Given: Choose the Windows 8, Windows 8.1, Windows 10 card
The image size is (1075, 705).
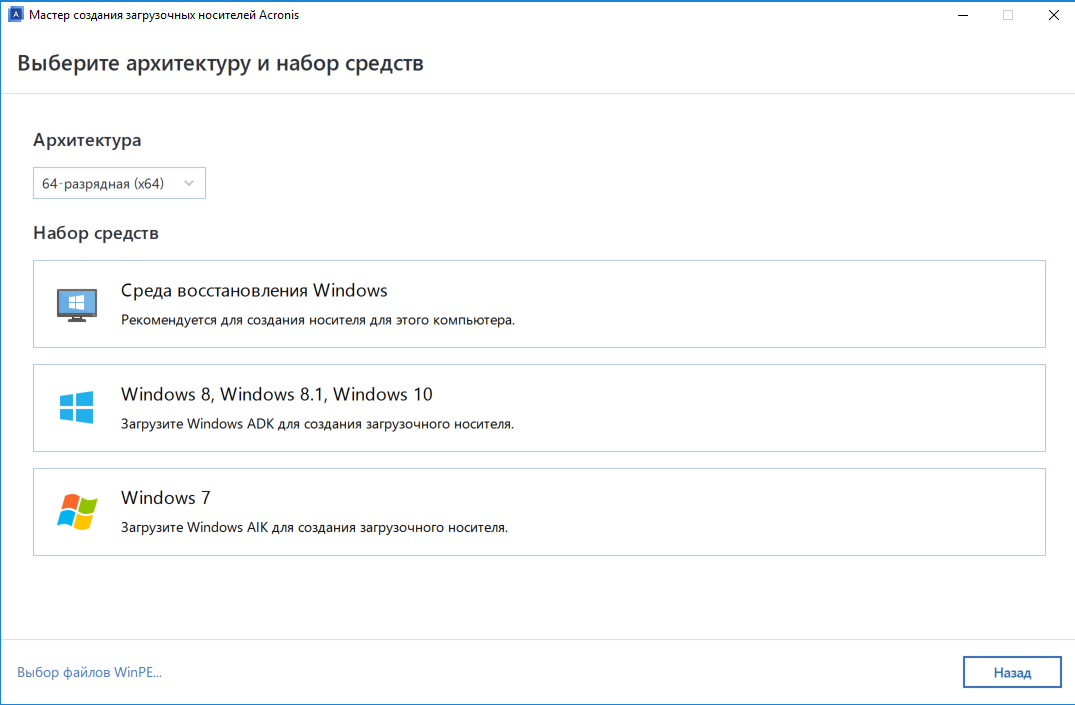Looking at the screenshot, I should tap(539, 408).
